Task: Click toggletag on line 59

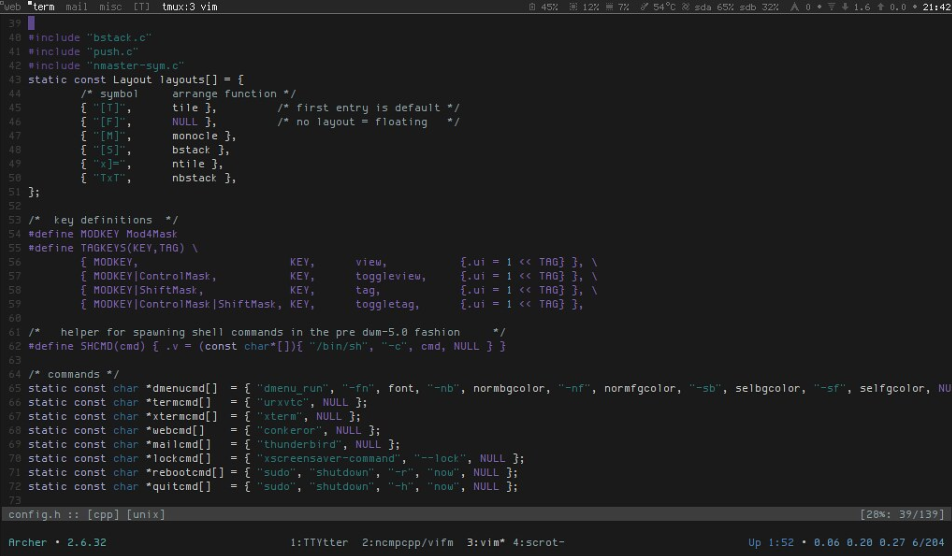Action: pos(384,304)
